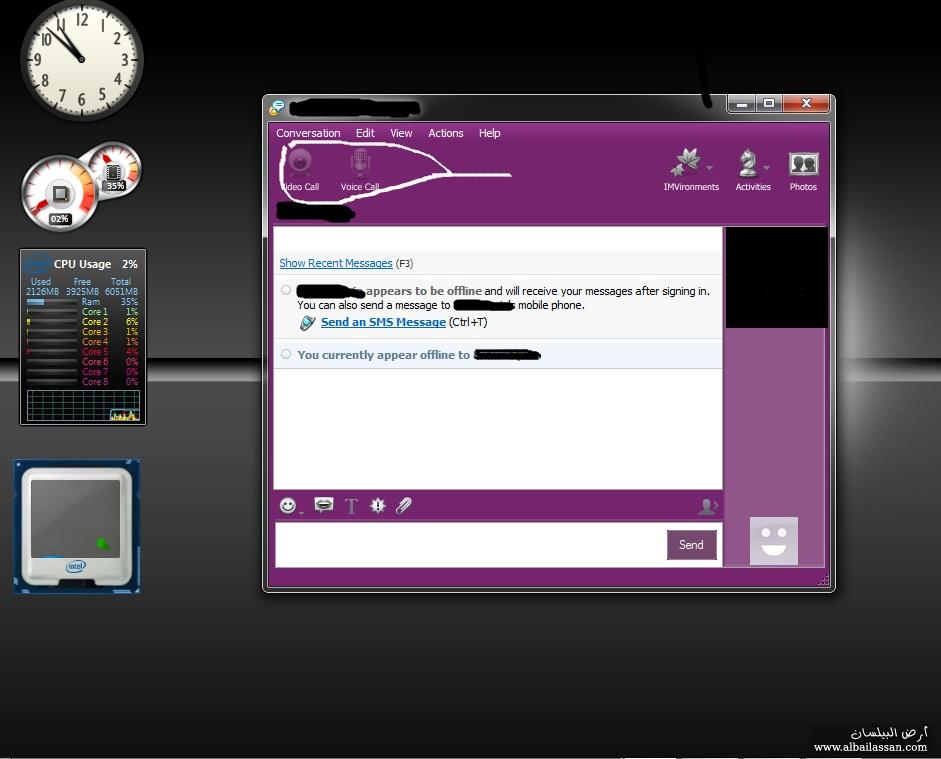941x759 pixels.
Task: Click the window resize grip in the corner
Action: [x=823, y=580]
